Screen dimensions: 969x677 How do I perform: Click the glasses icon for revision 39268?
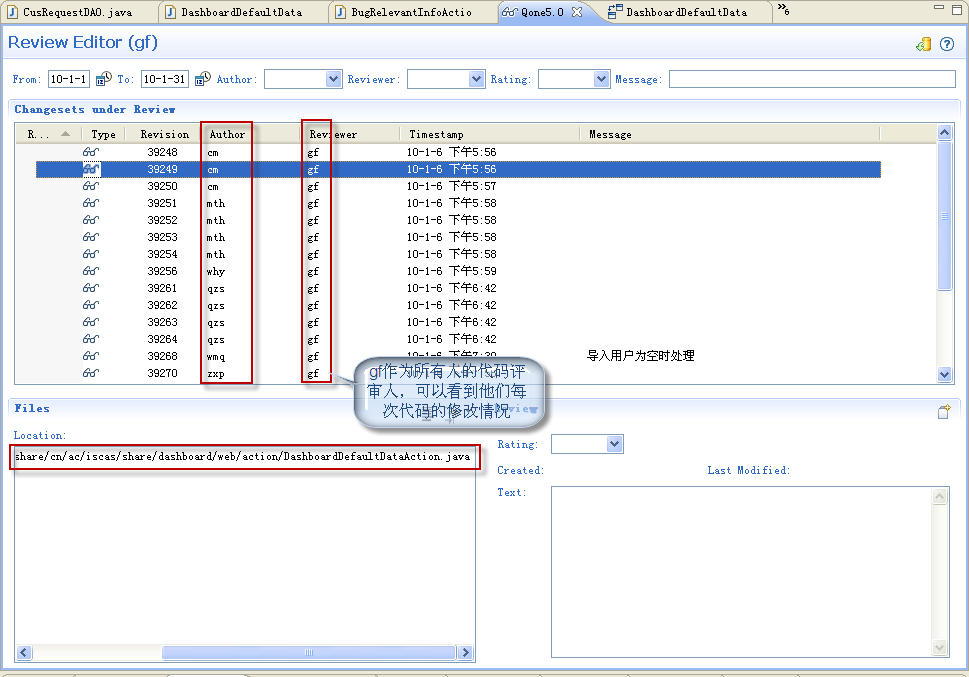pos(91,356)
